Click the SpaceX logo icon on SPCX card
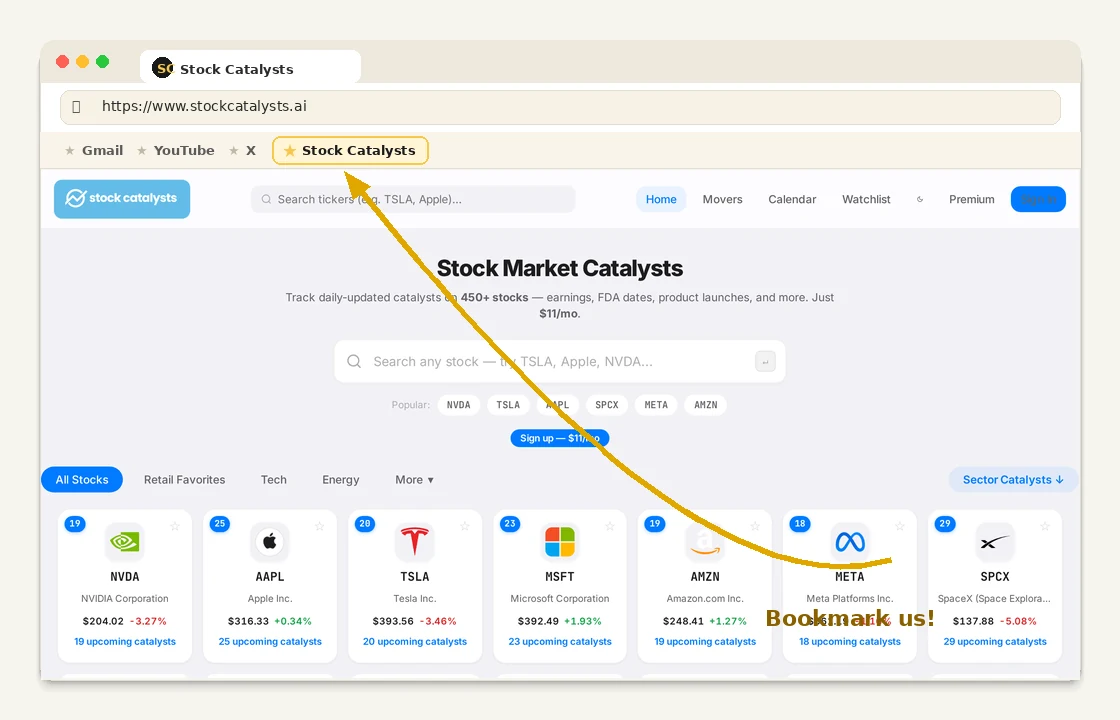Viewport: 1120px width, 720px height. point(995,542)
